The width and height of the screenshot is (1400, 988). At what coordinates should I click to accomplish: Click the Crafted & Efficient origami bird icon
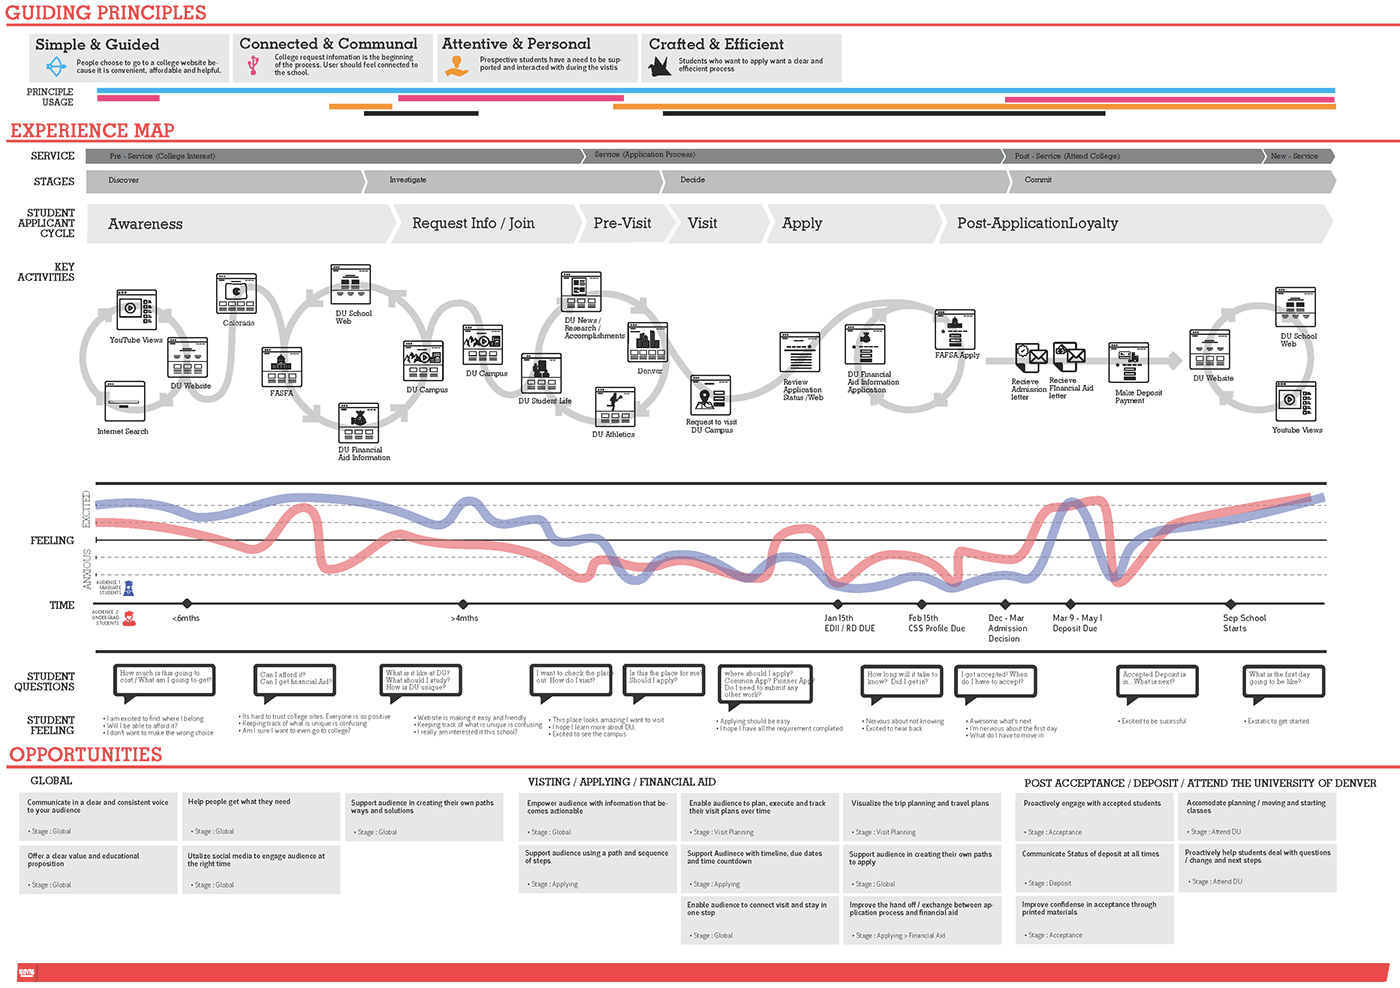(660, 67)
